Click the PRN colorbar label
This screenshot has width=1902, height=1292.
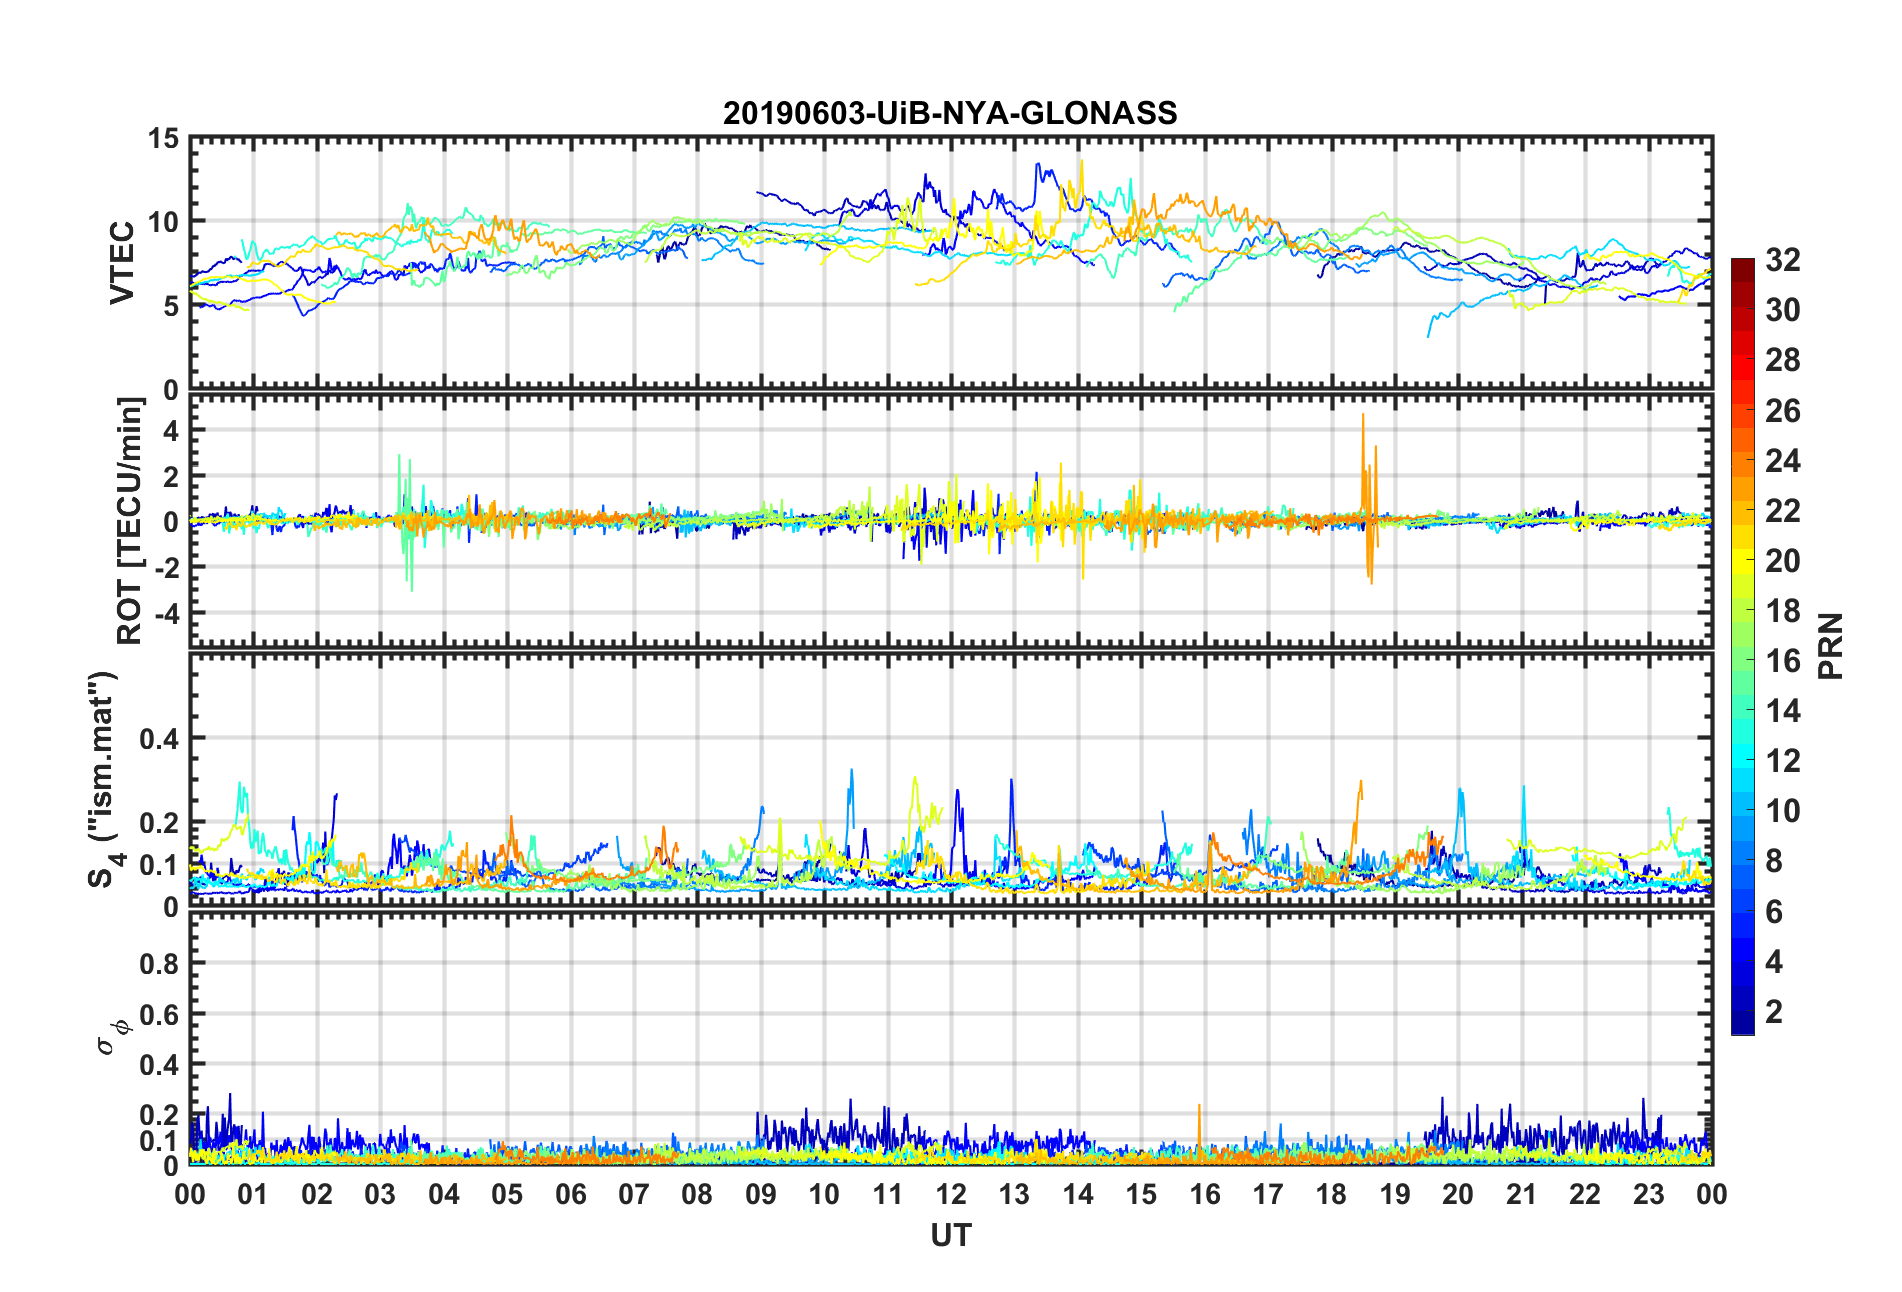click(1831, 646)
